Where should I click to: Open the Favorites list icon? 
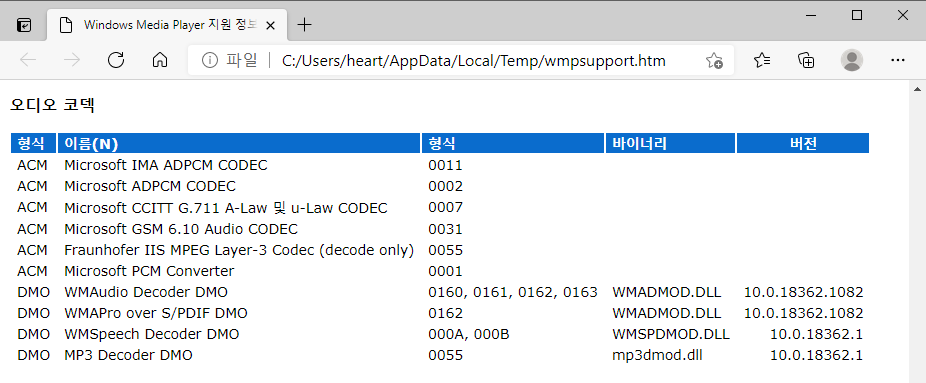(762, 60)
